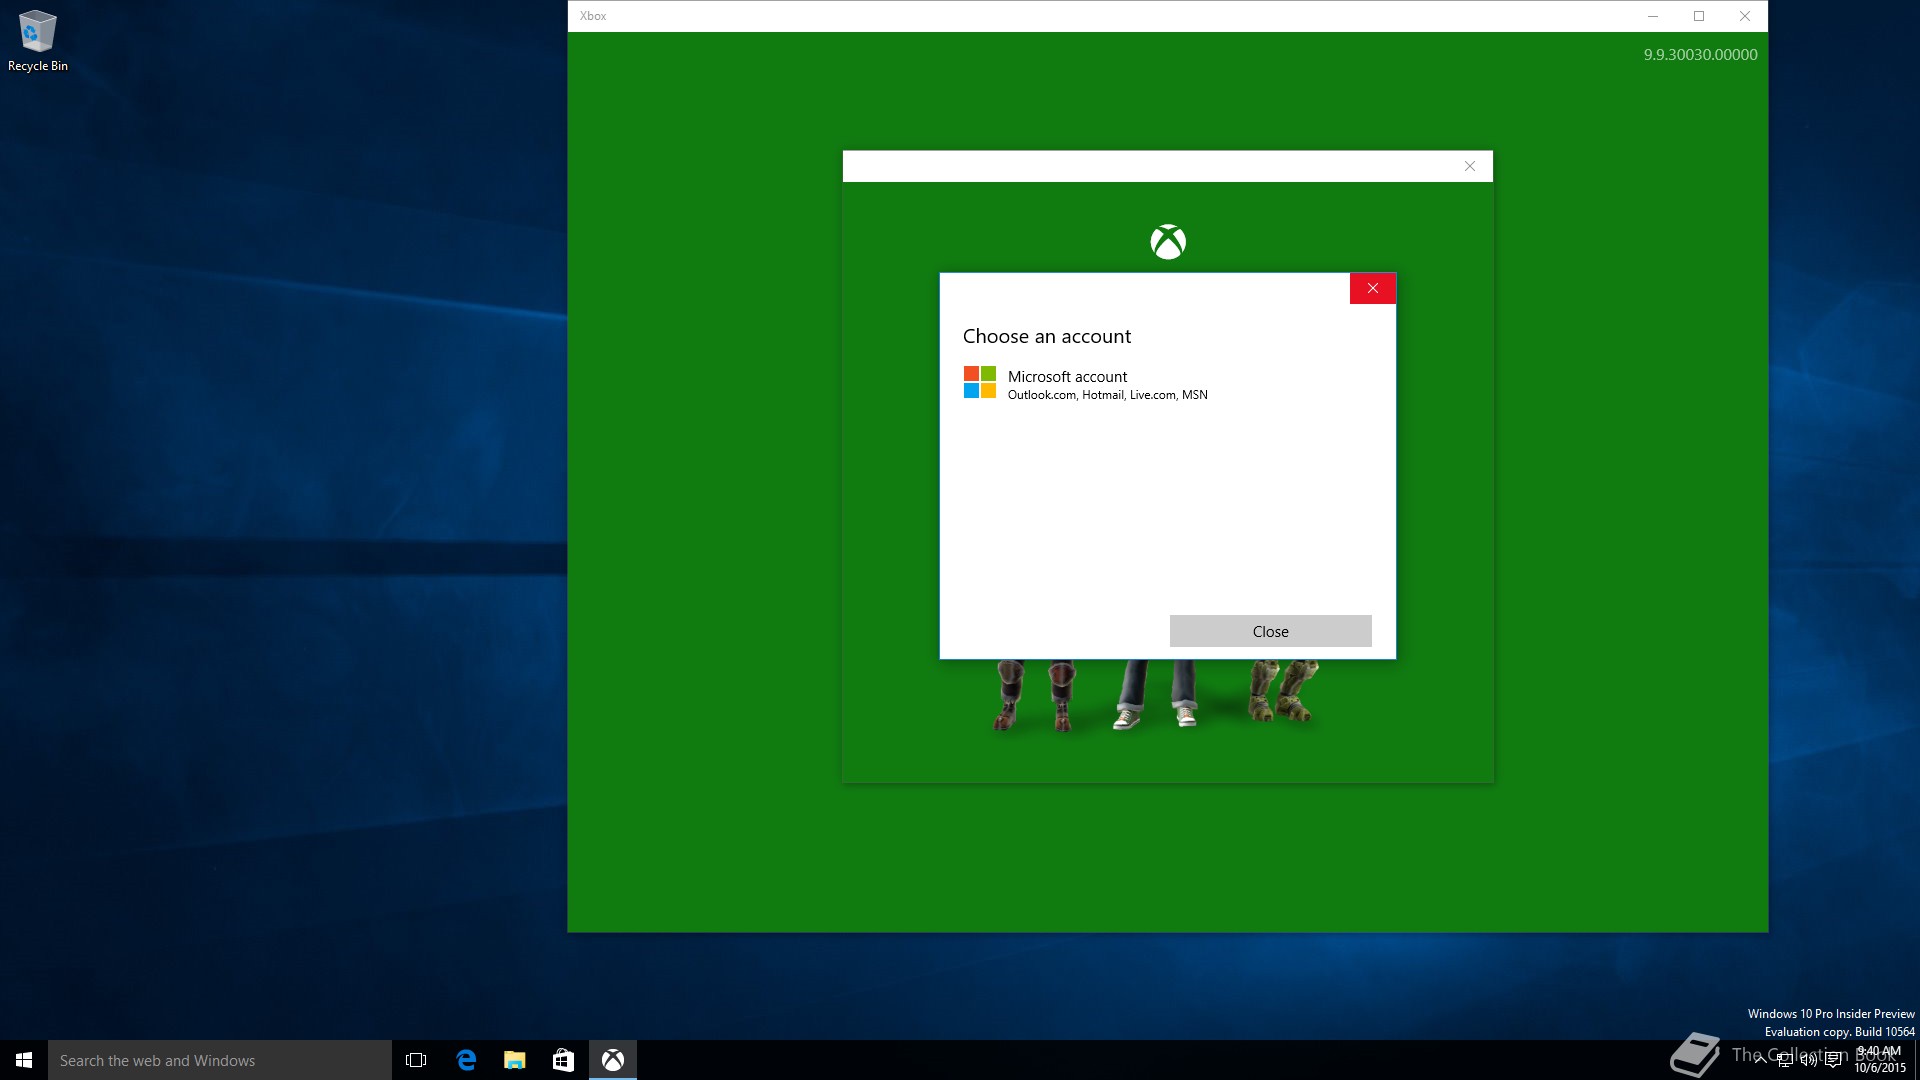The image size is (1920, 1080).
Task: Show hidden system tray icons
Action: point(1760,1060)
